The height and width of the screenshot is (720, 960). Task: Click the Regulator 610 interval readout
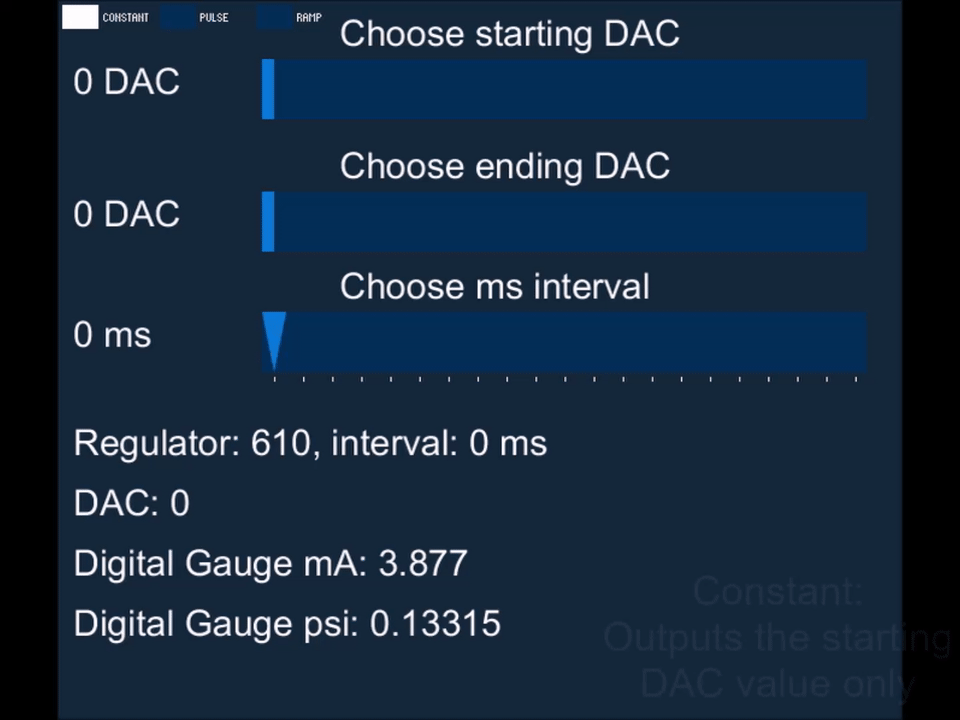(x=310, y=443)
